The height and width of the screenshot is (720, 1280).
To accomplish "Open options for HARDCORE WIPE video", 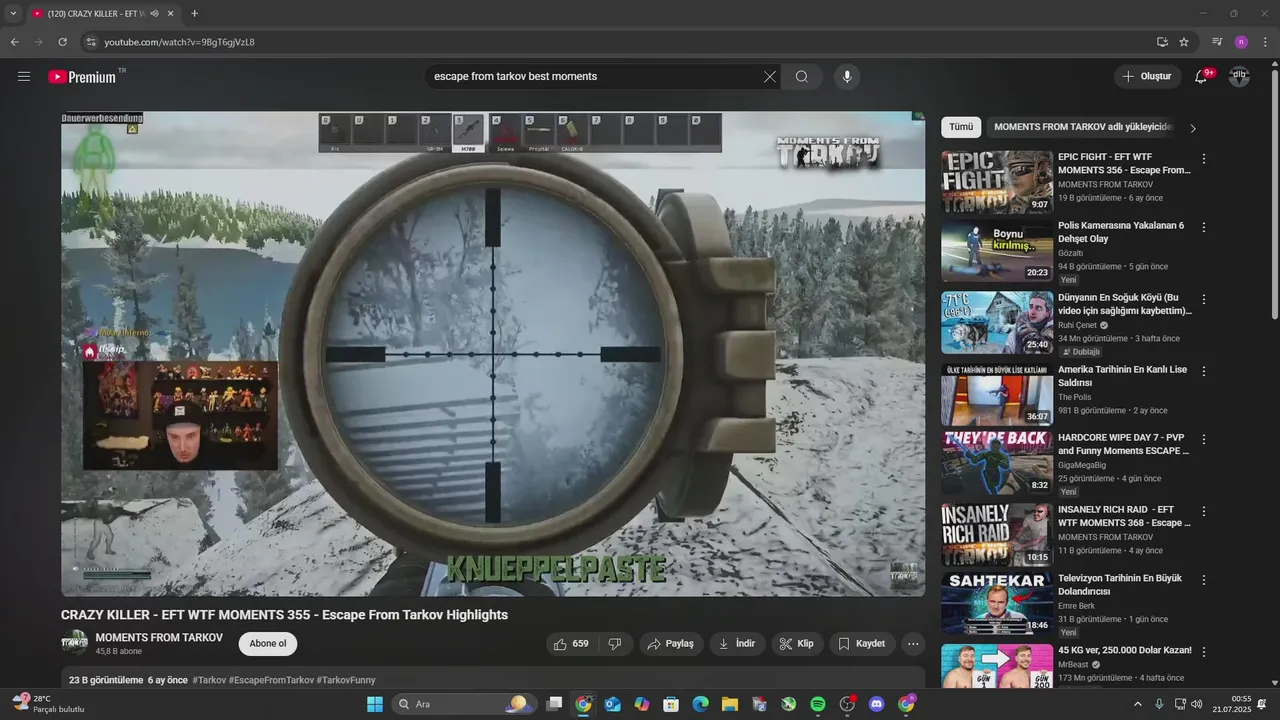I will click(x=1204, y=439).
